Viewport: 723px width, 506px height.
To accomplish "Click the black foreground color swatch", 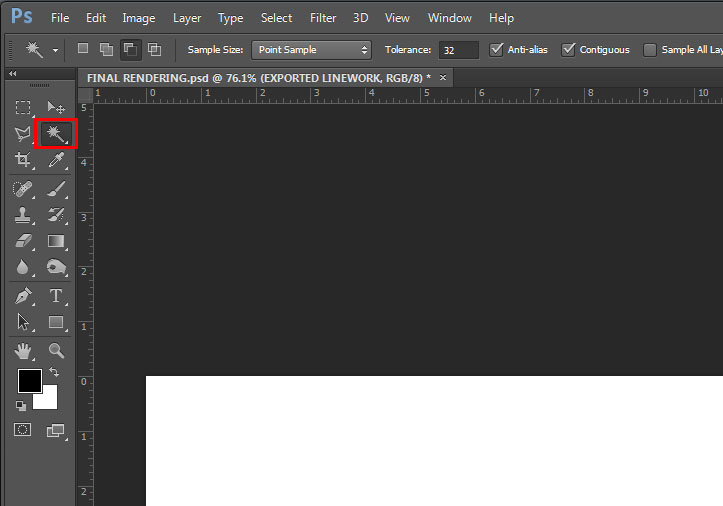I will 30,381.
